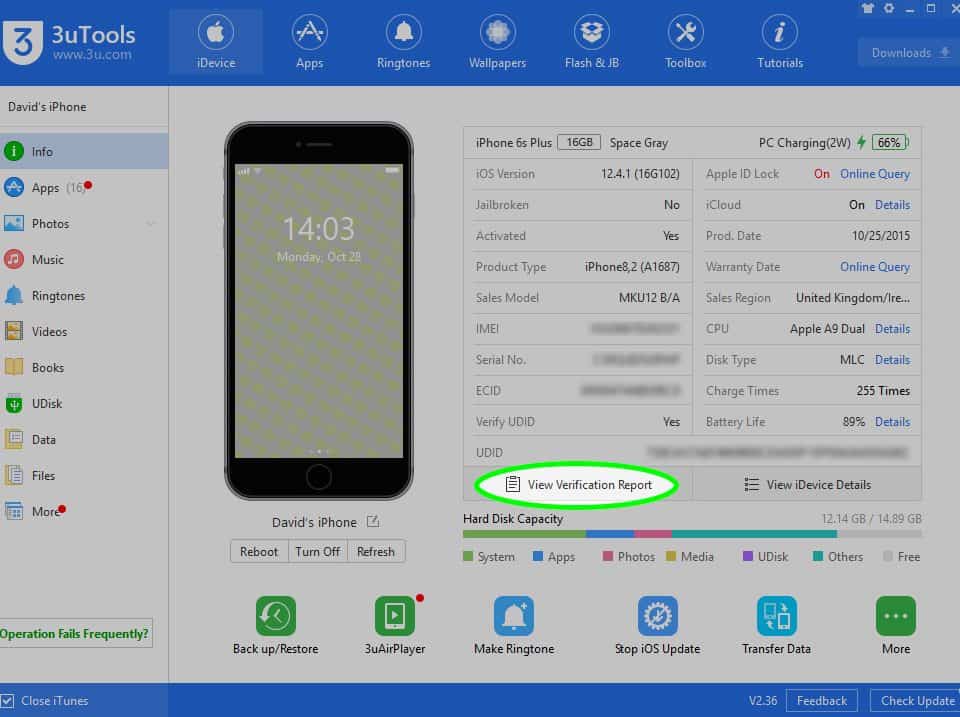Click the Sales Model MKU12 B/A value
960x717 pixels.
pos(649,298)
